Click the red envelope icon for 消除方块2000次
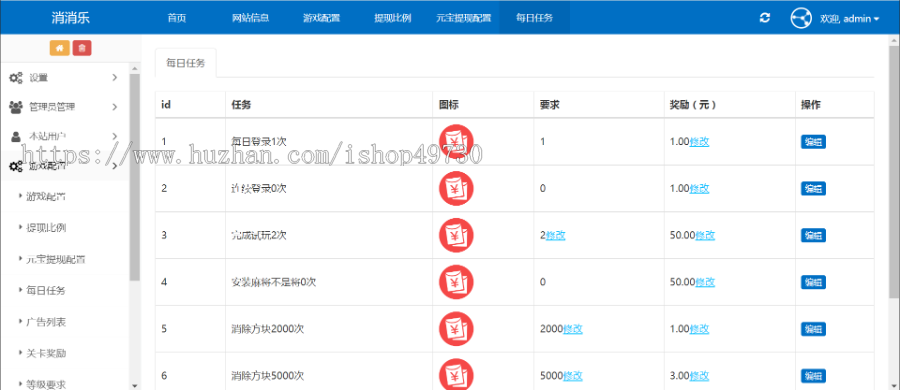 click(x=456, y=329)
